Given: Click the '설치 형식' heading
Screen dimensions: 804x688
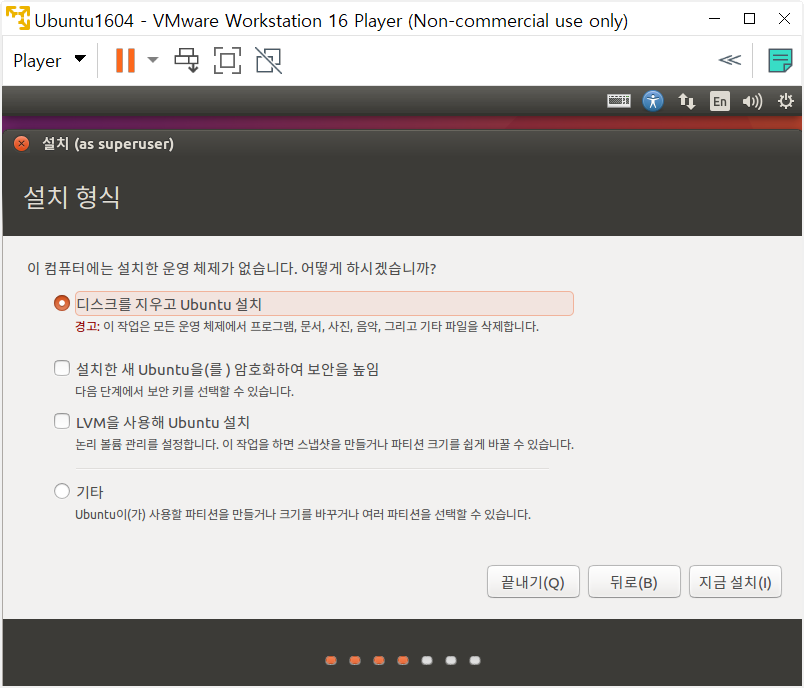Looking at the screenshot, I should (72, 197).
